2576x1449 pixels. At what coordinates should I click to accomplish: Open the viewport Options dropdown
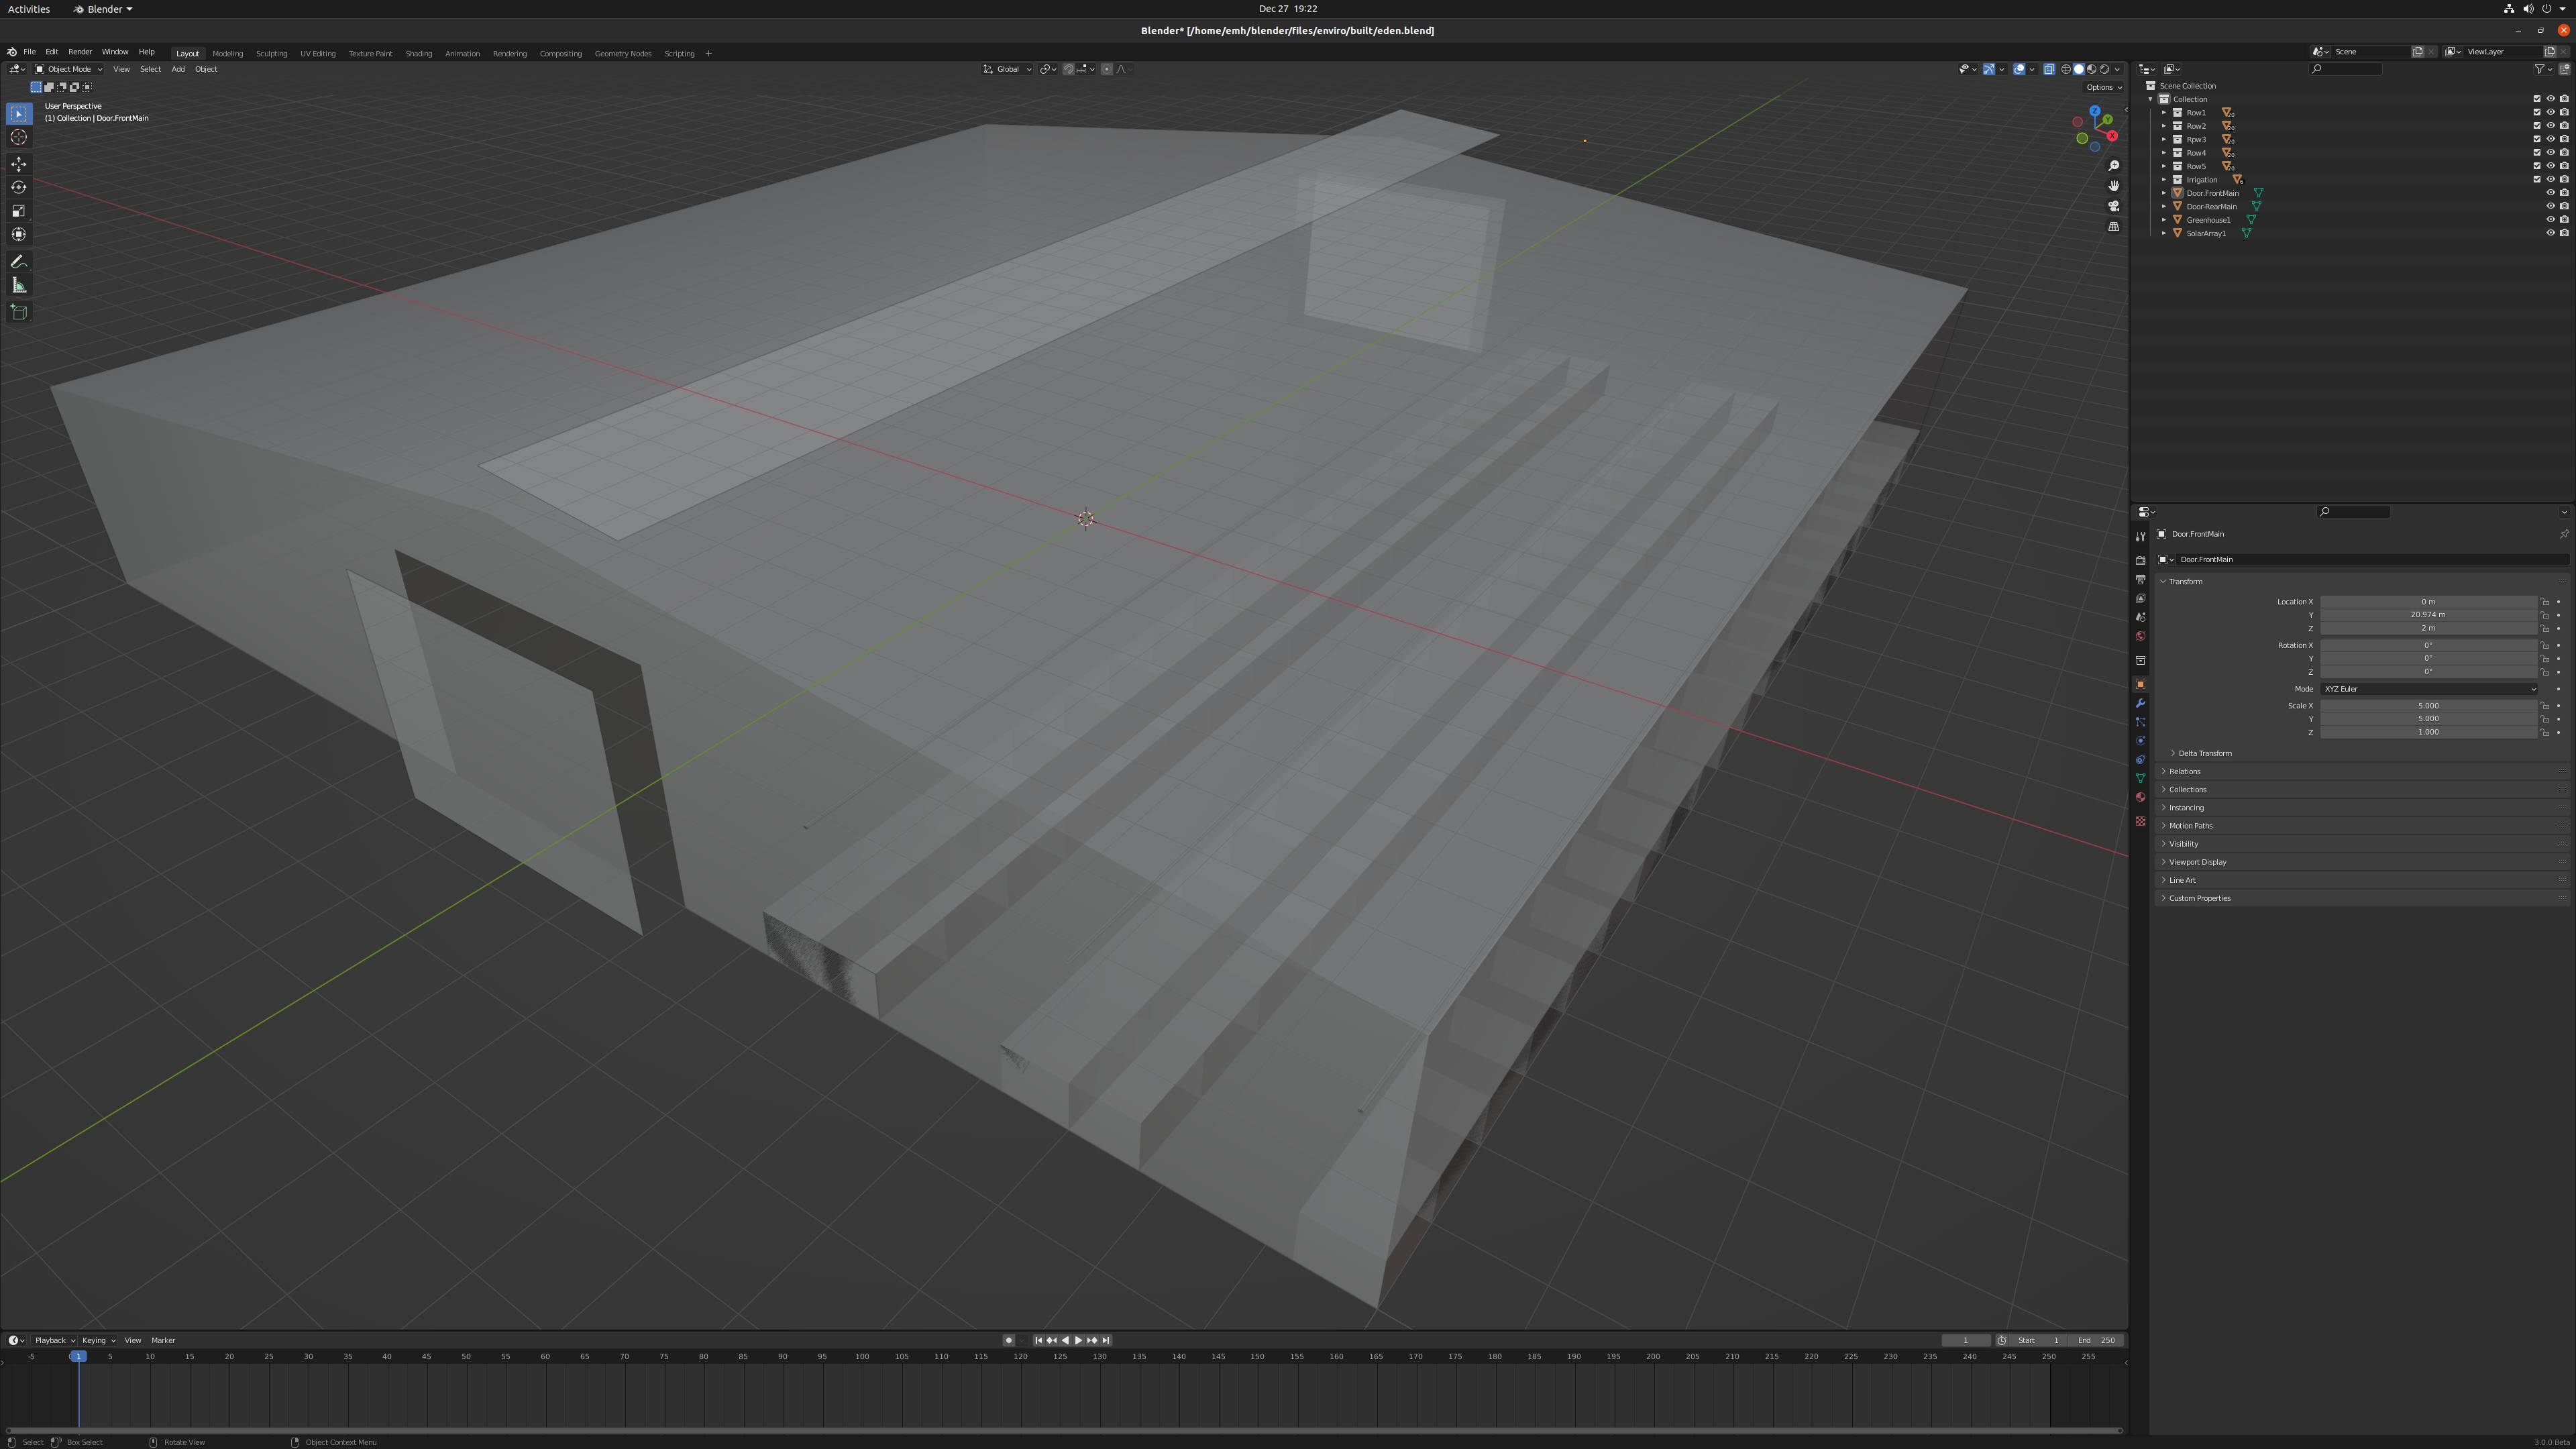point(2103,87)
